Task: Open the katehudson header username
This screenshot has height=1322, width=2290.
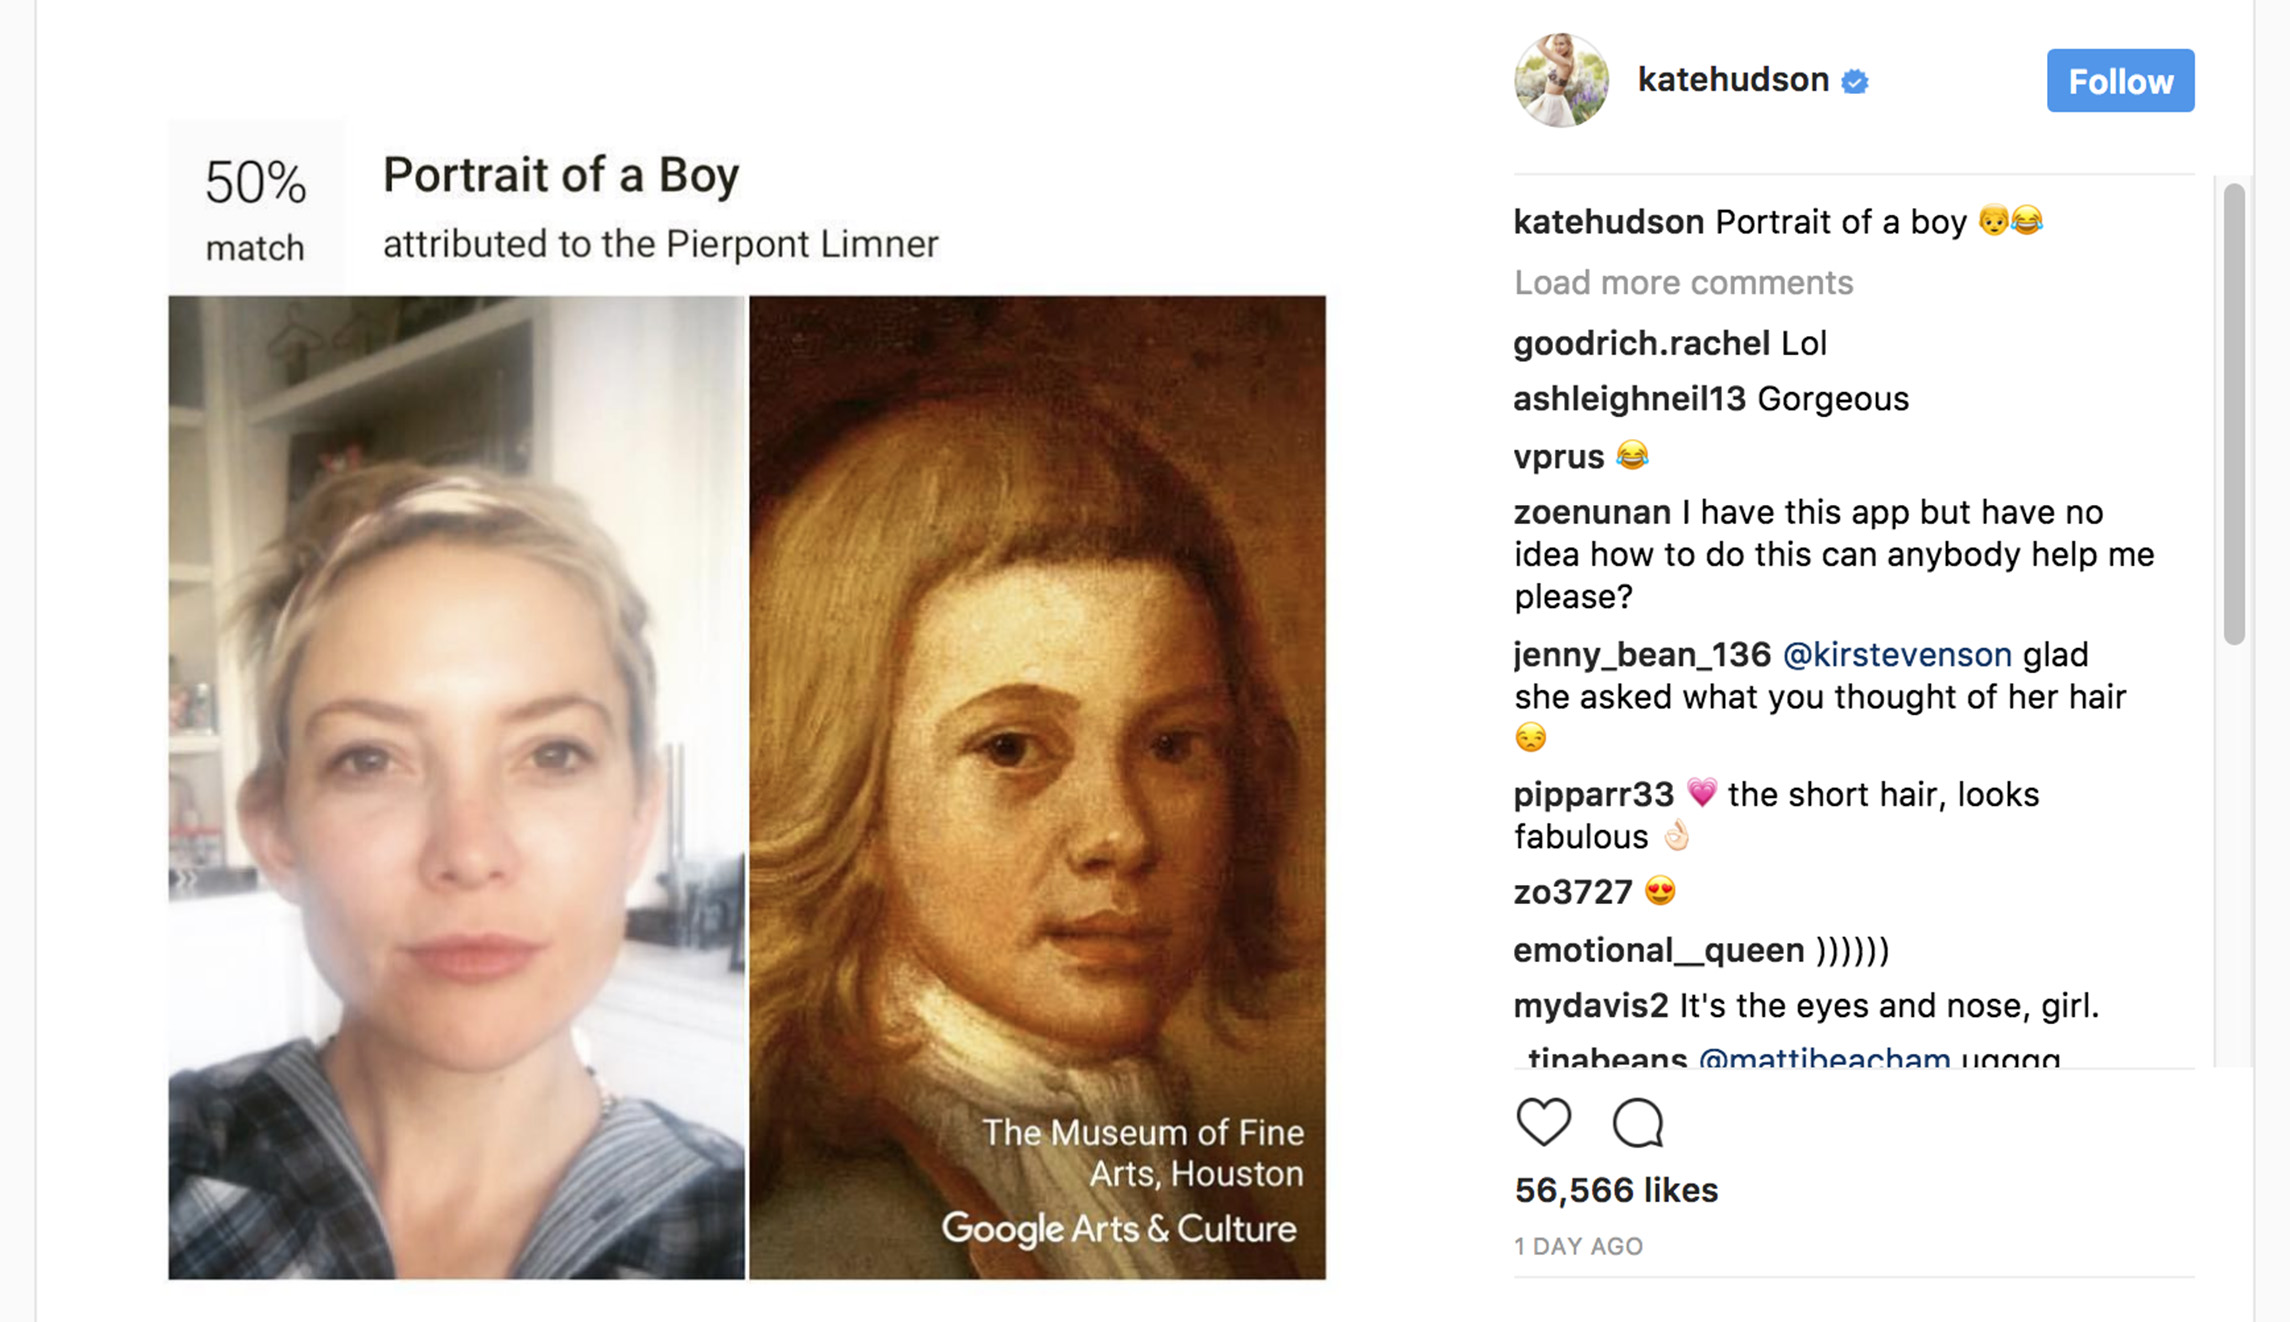Action: (1732, 80)
